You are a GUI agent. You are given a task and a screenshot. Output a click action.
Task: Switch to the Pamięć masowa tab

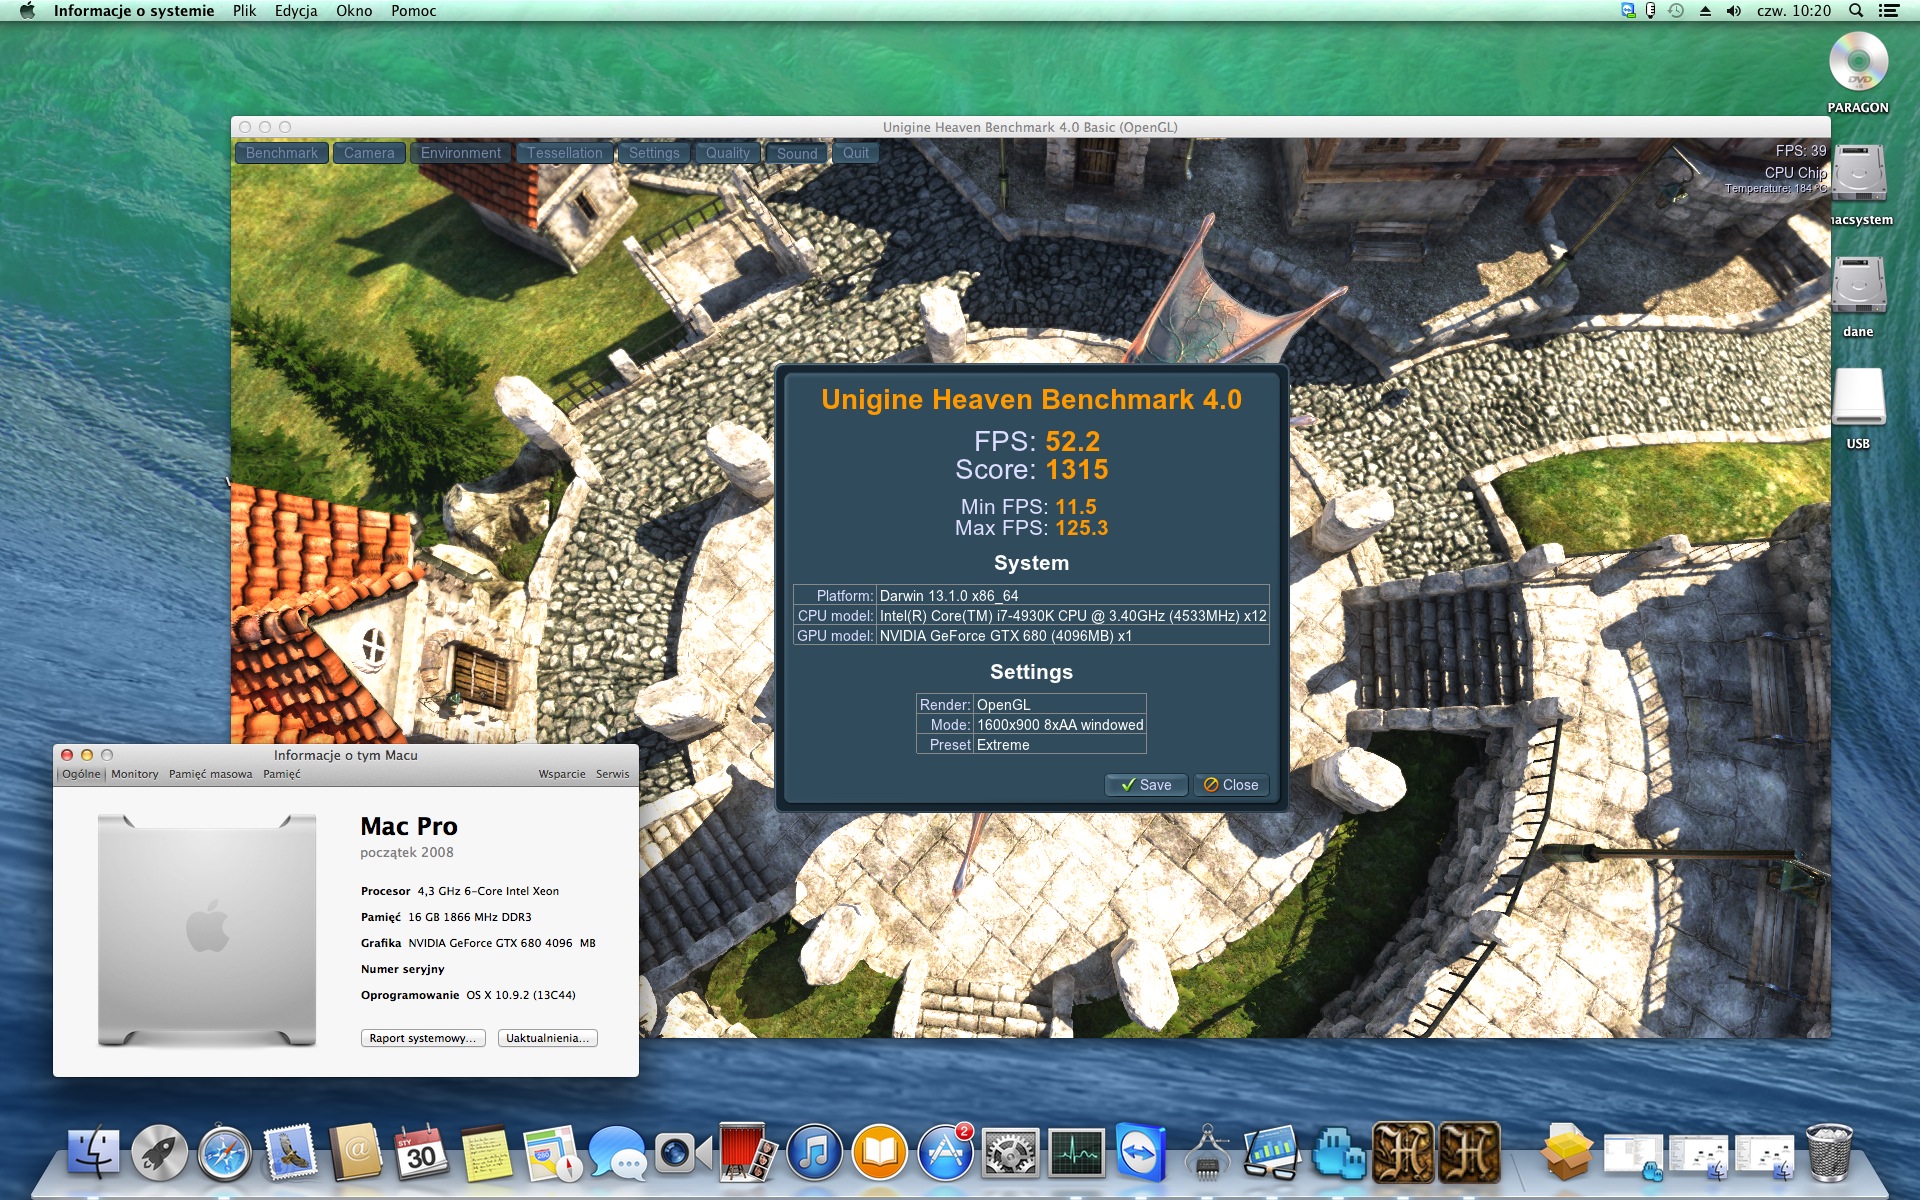(x=211, y=774)
